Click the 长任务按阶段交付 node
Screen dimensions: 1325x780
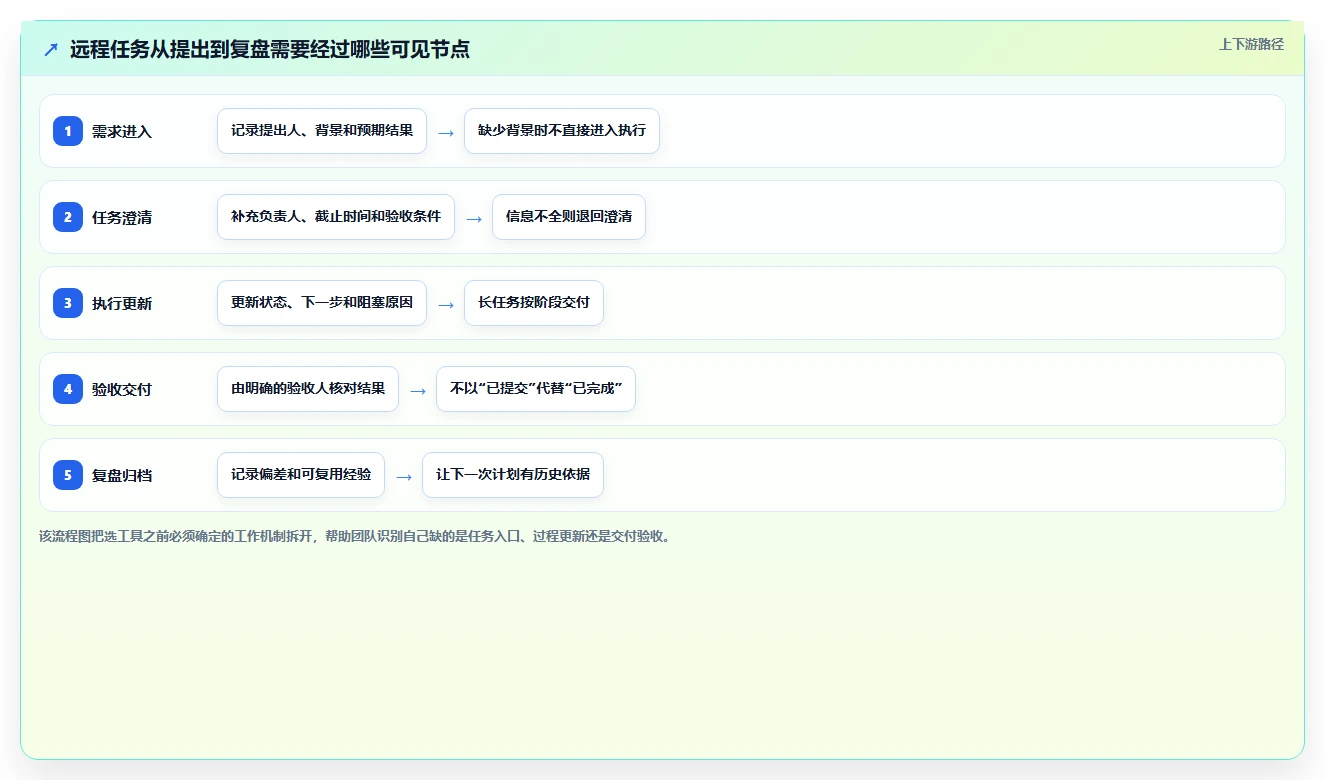pos(534,303)
